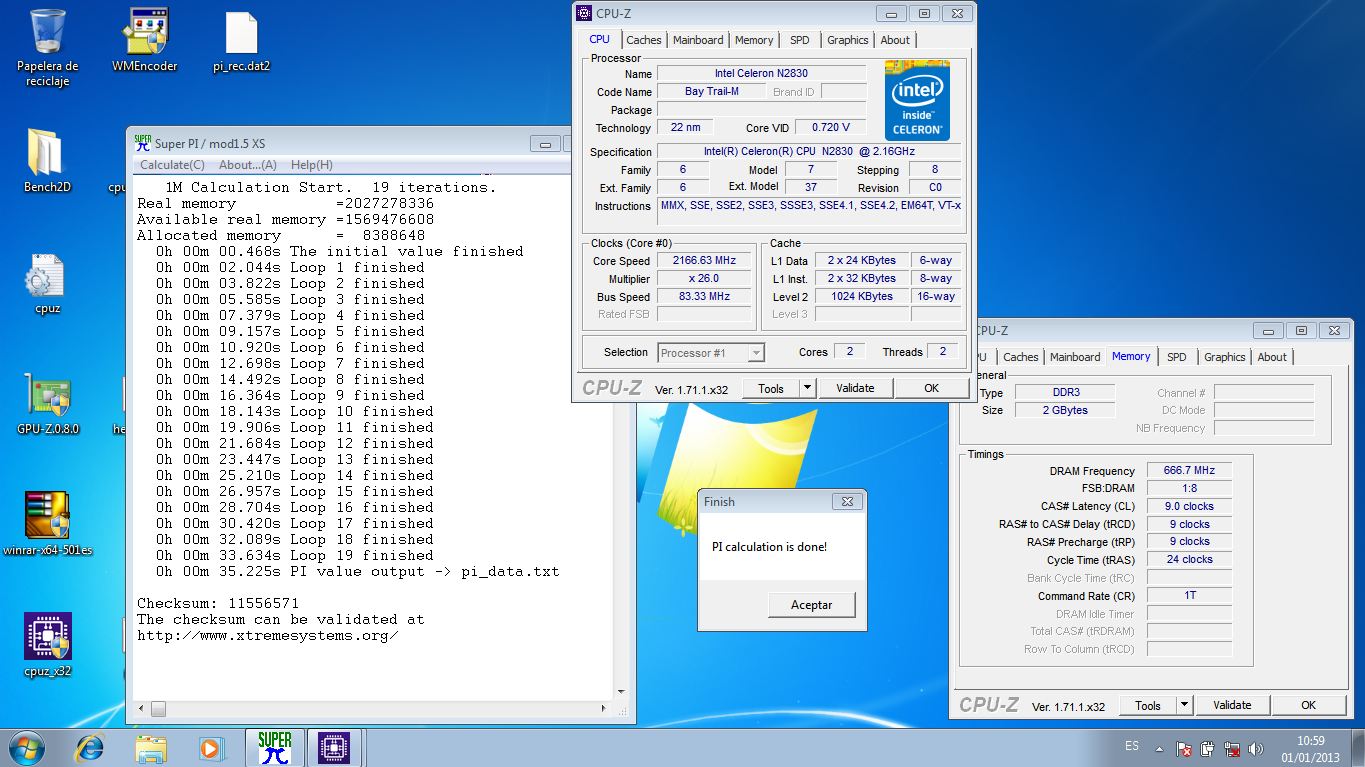The height and width of the screenshot is (767, 1365).
Task: Open Caches tab in rear CPU-Z window
Action: point(1021,357)
